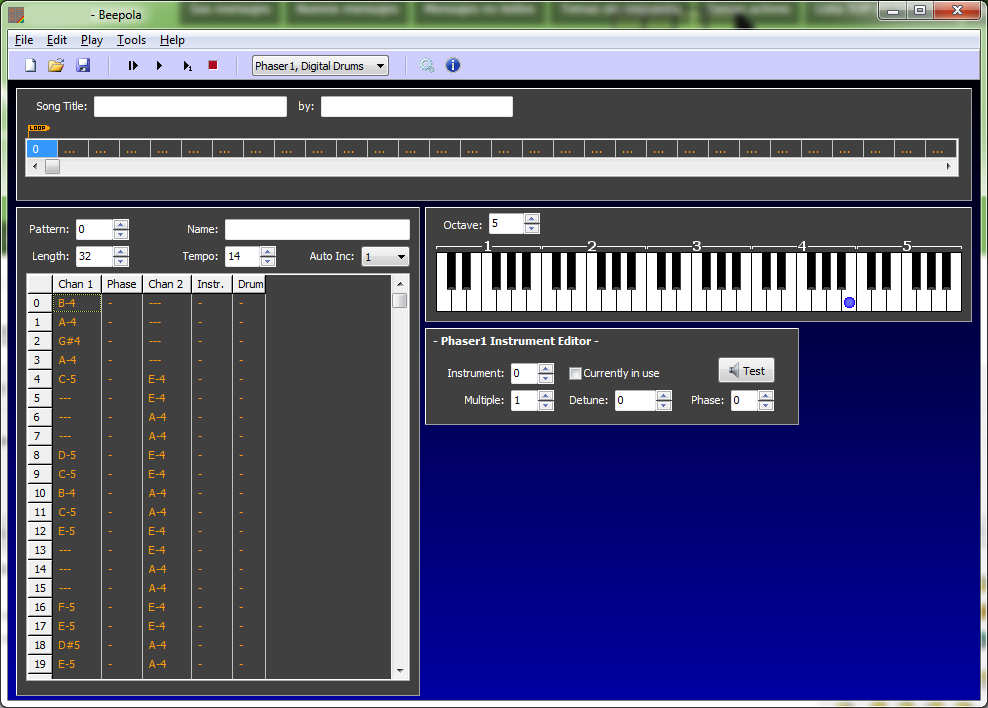Select G#4 note in row 2

[76, 341]
